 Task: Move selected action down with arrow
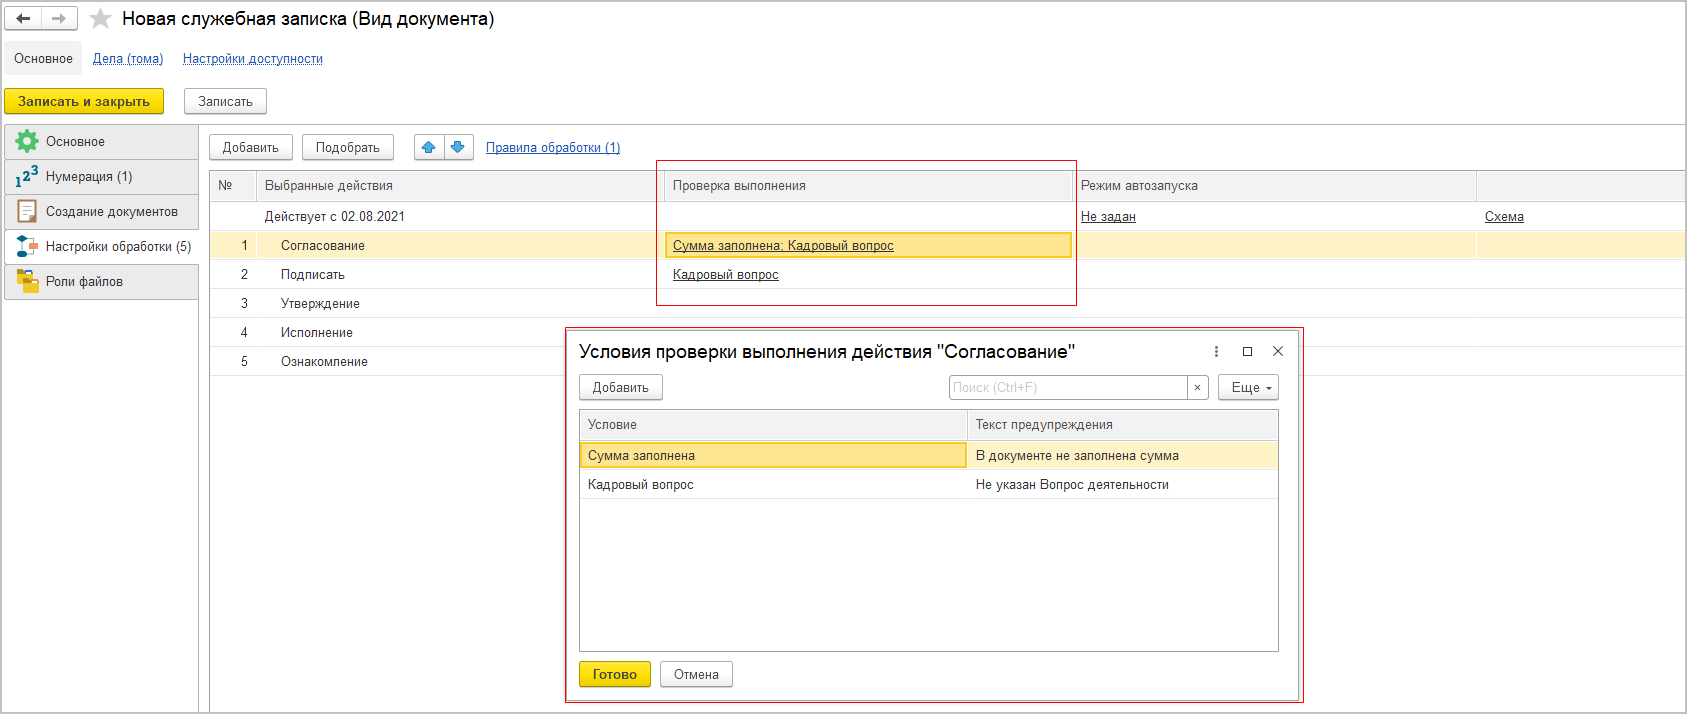[458, 147]
